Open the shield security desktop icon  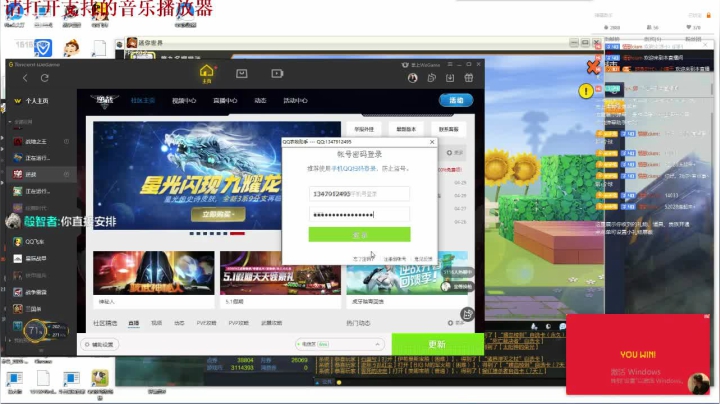click(x=44, y=48)
